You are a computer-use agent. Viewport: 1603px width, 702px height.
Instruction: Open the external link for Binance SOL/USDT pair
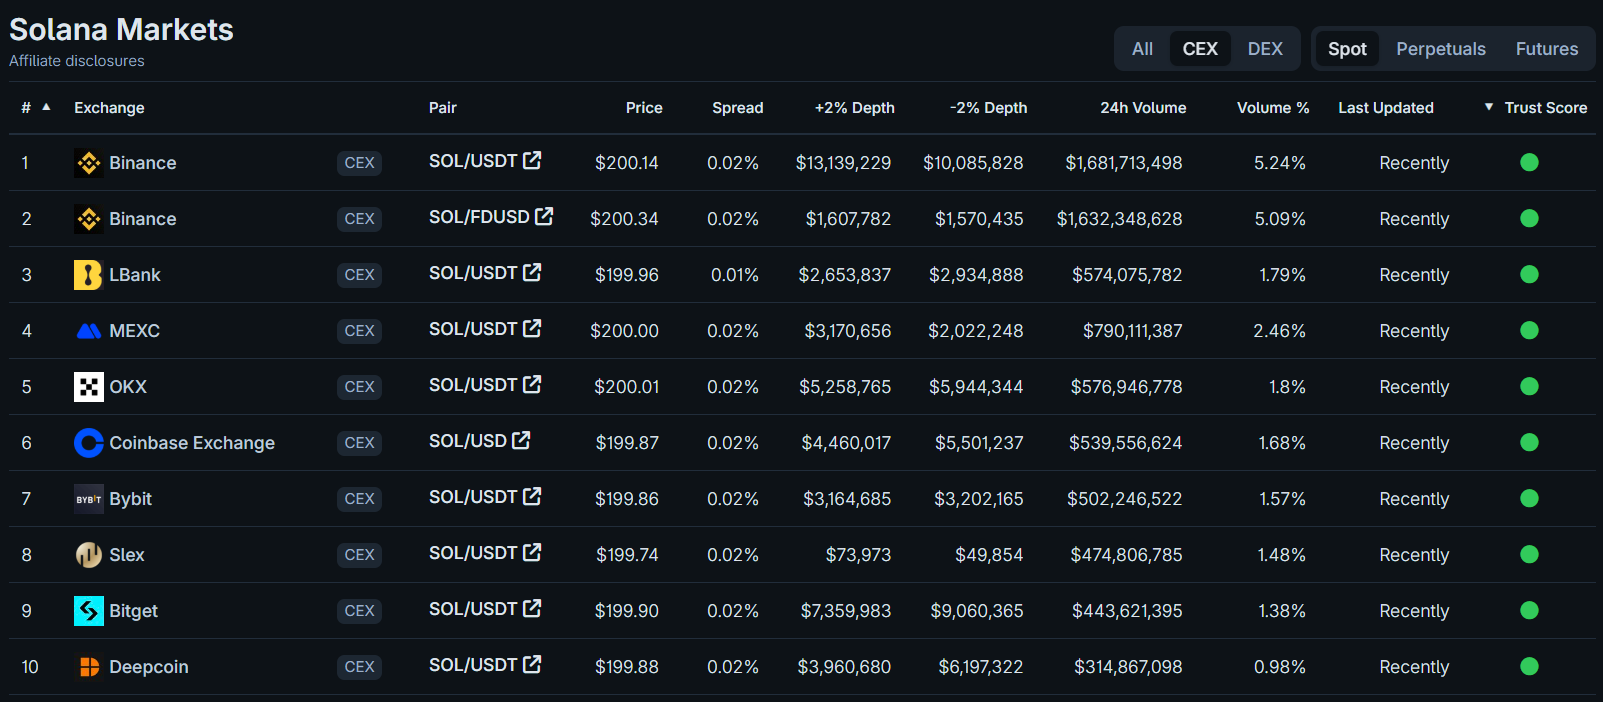point(534,159)
